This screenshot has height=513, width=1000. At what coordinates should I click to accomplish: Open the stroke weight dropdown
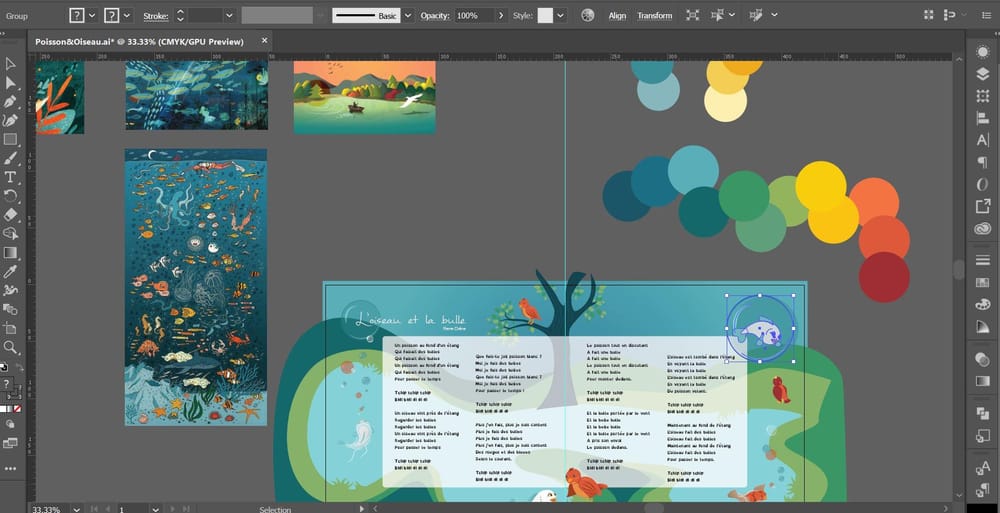click(230, 15)
